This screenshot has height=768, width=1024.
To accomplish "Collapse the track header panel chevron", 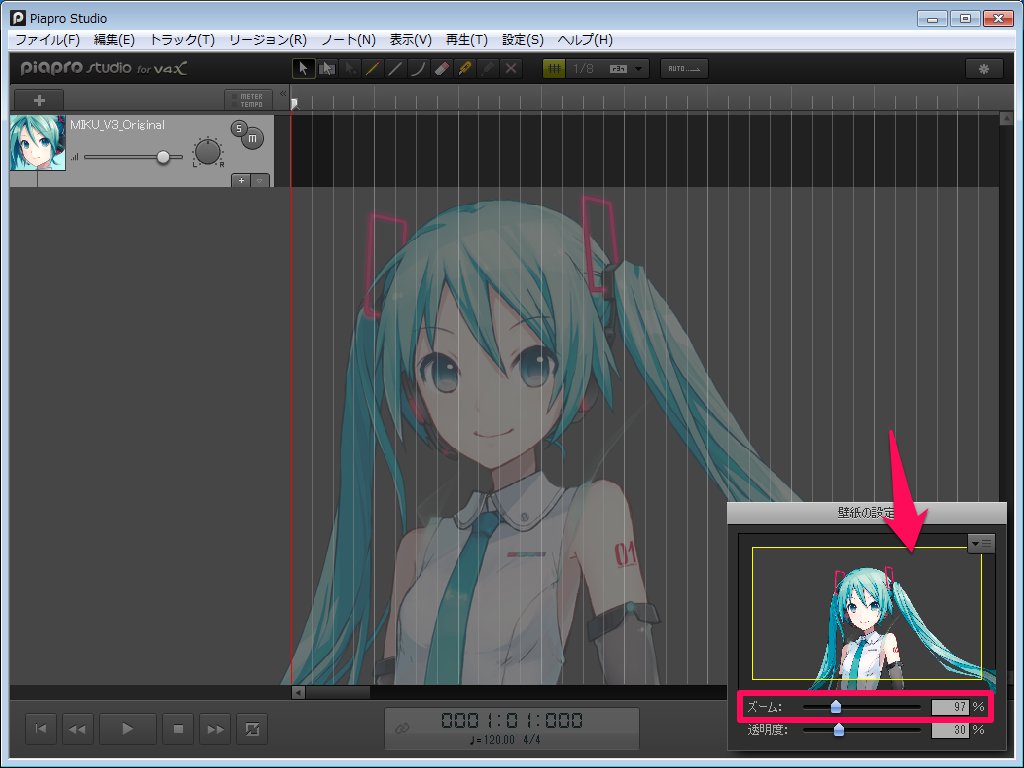I will click(x=283, y=94).
